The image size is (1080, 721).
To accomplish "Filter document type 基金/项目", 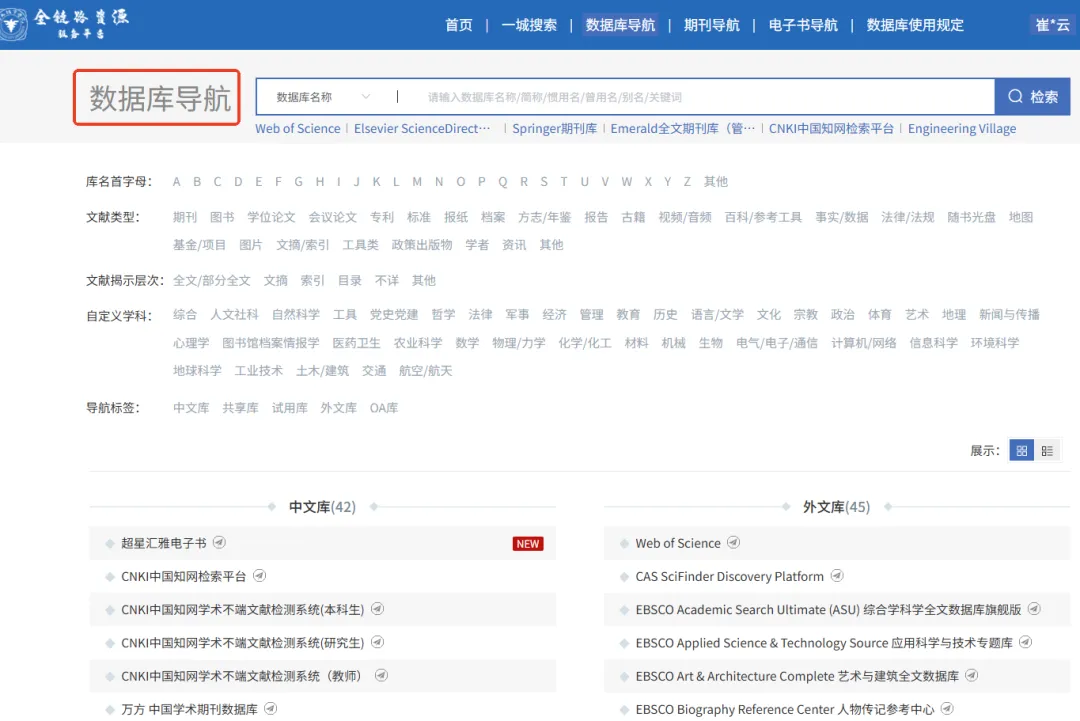I will coord(199,245).
